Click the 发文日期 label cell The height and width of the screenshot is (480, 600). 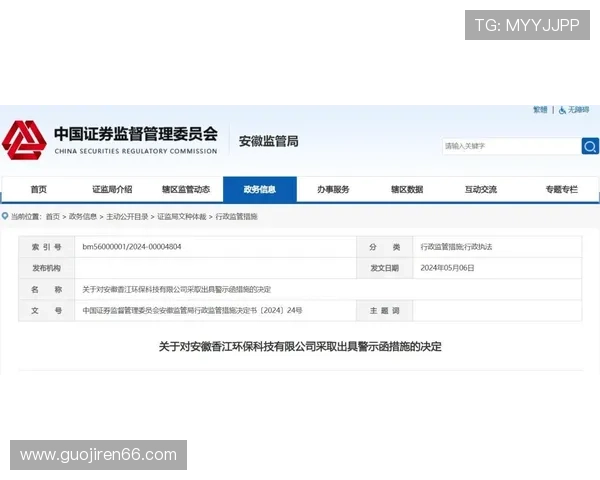coord(385,268)
